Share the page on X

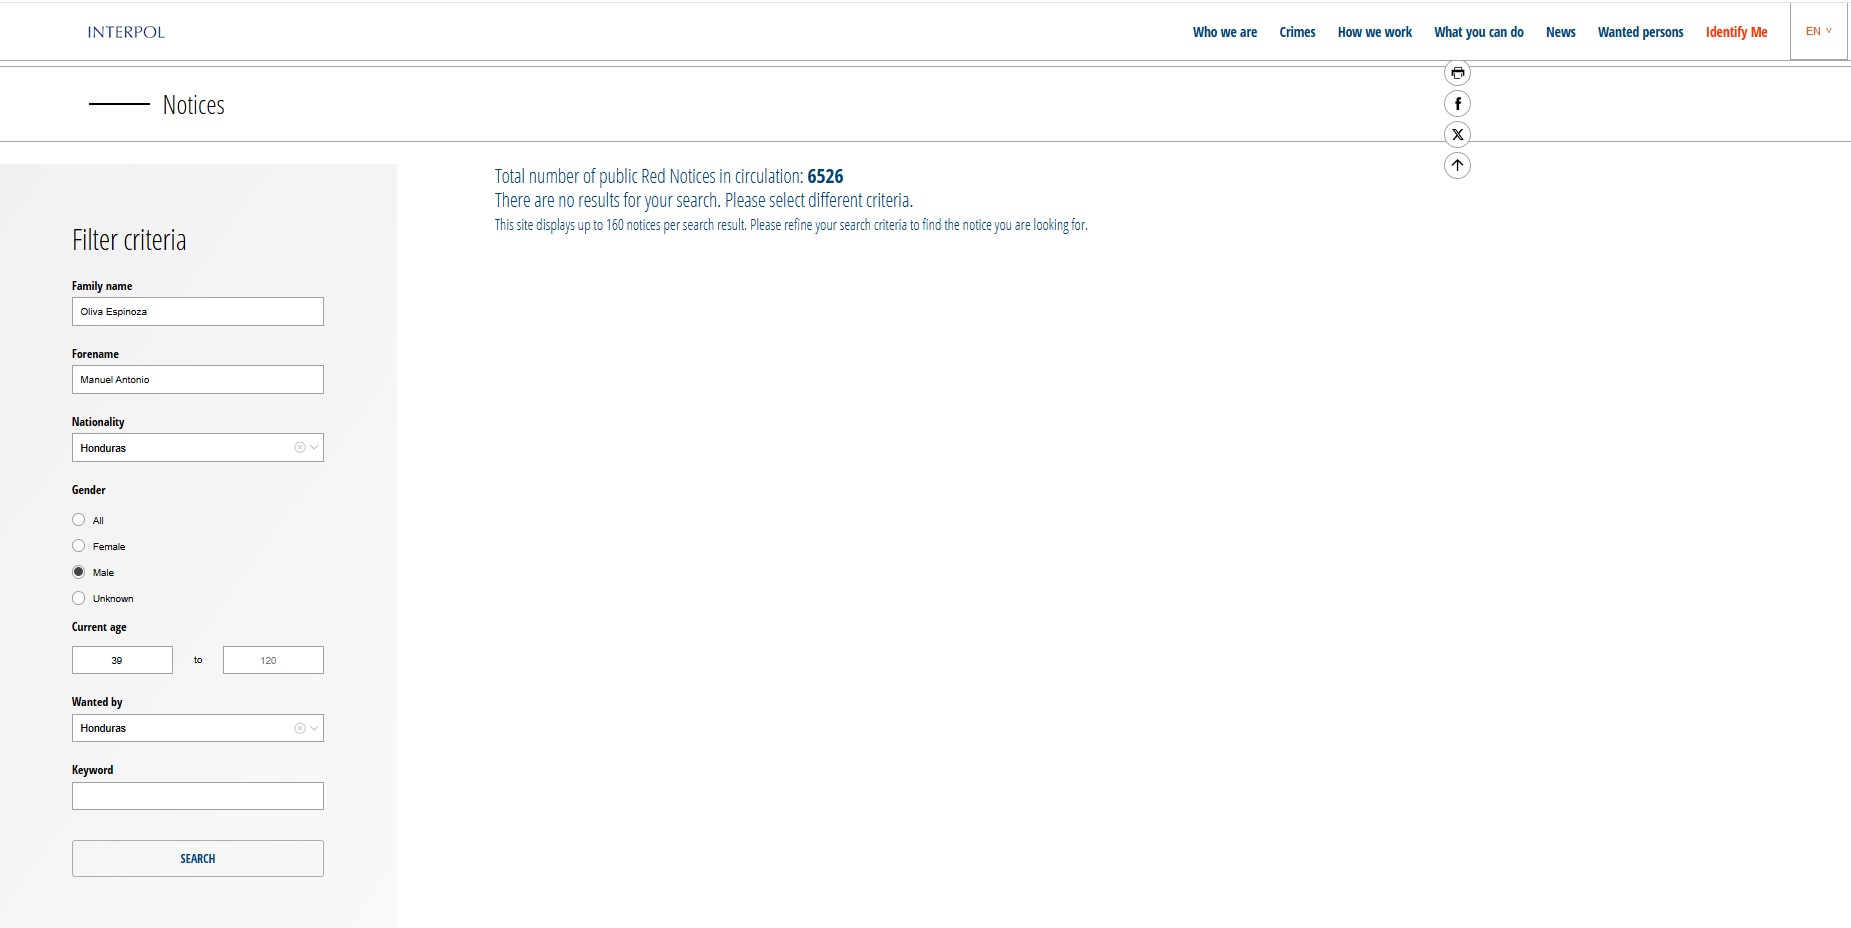(x=1457, y=135)
